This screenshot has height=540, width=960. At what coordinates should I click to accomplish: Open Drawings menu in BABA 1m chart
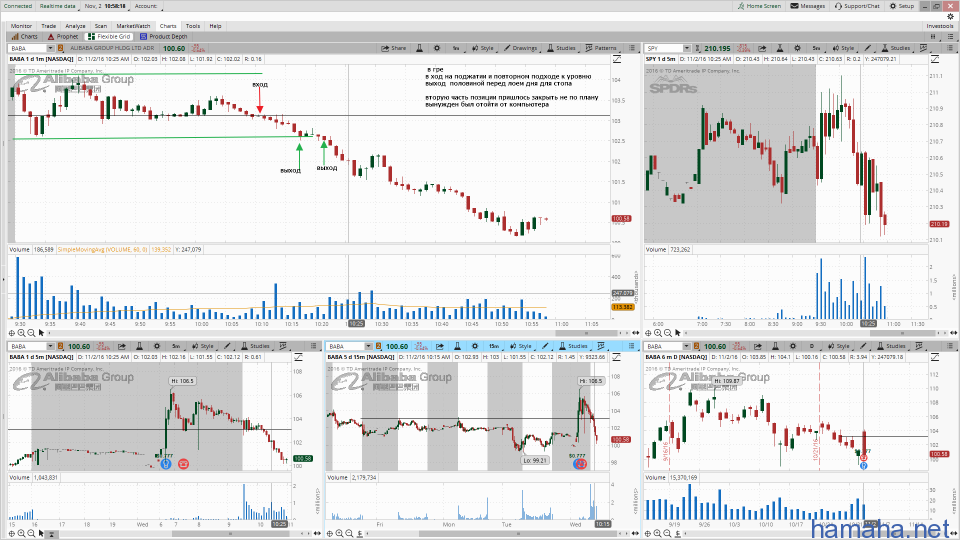point(520,48)
